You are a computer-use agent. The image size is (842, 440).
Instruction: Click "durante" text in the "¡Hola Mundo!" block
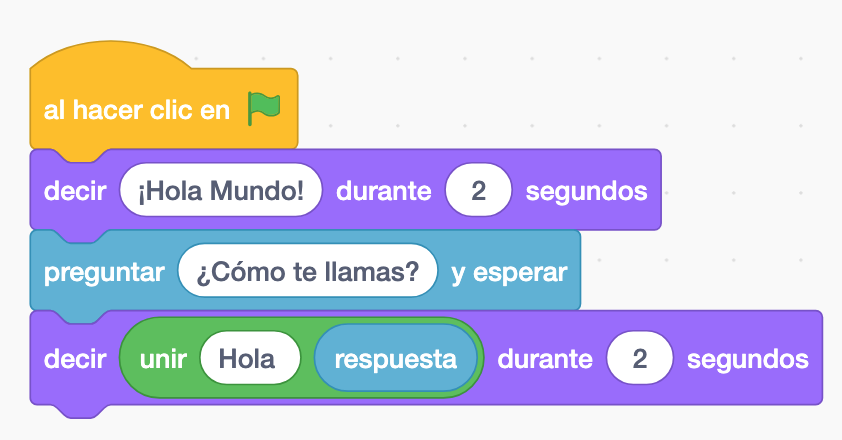(x=384, y=191)
